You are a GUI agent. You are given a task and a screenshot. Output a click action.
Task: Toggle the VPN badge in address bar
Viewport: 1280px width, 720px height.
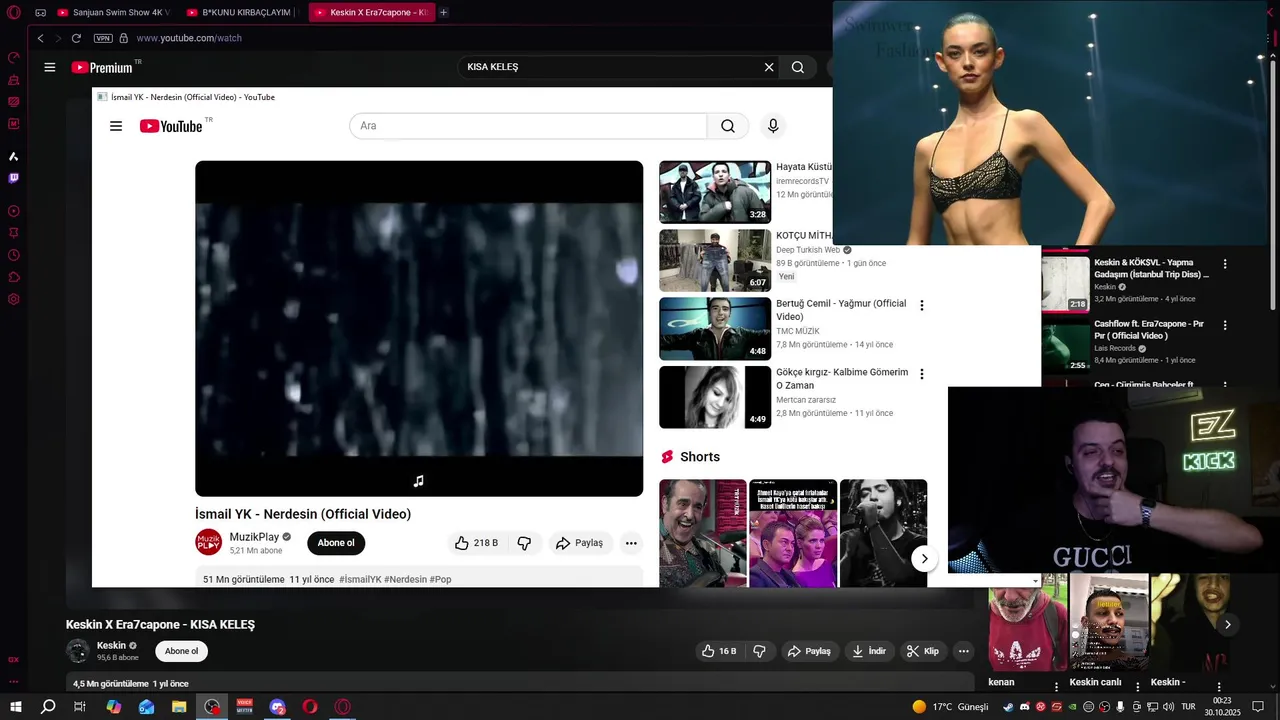103,38
